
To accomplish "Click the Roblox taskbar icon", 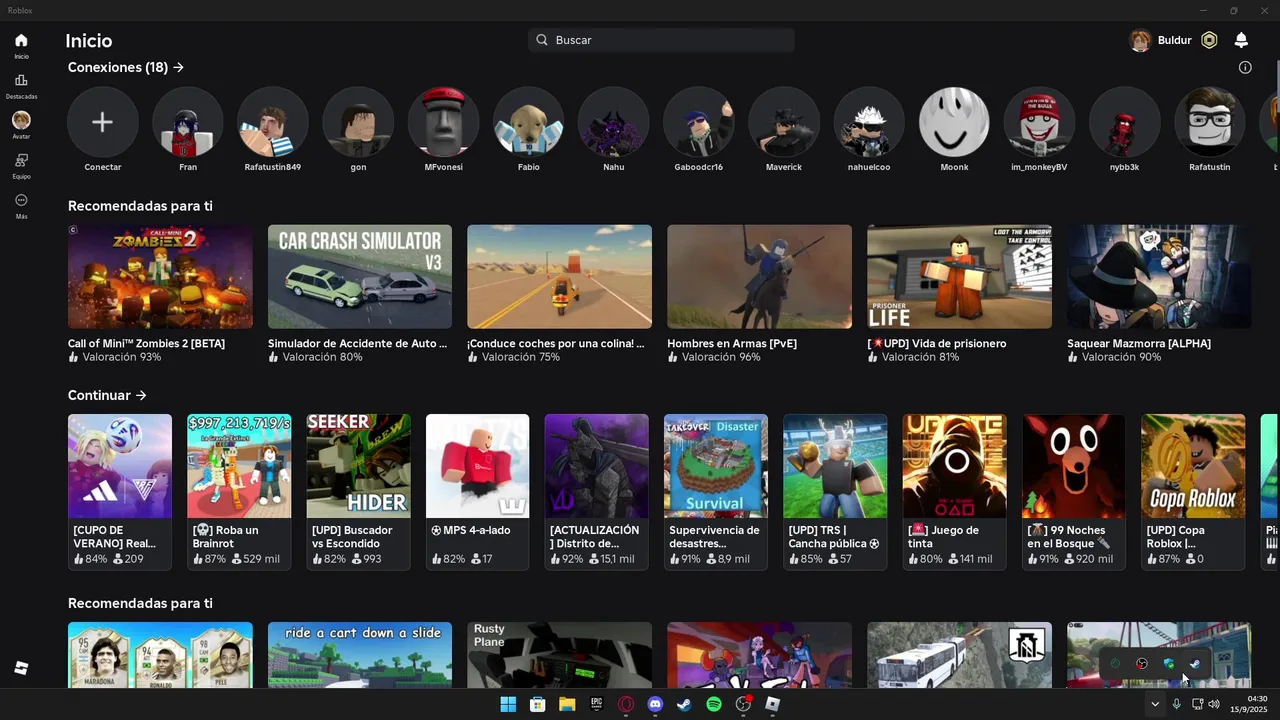I will [x=772, y=704].
